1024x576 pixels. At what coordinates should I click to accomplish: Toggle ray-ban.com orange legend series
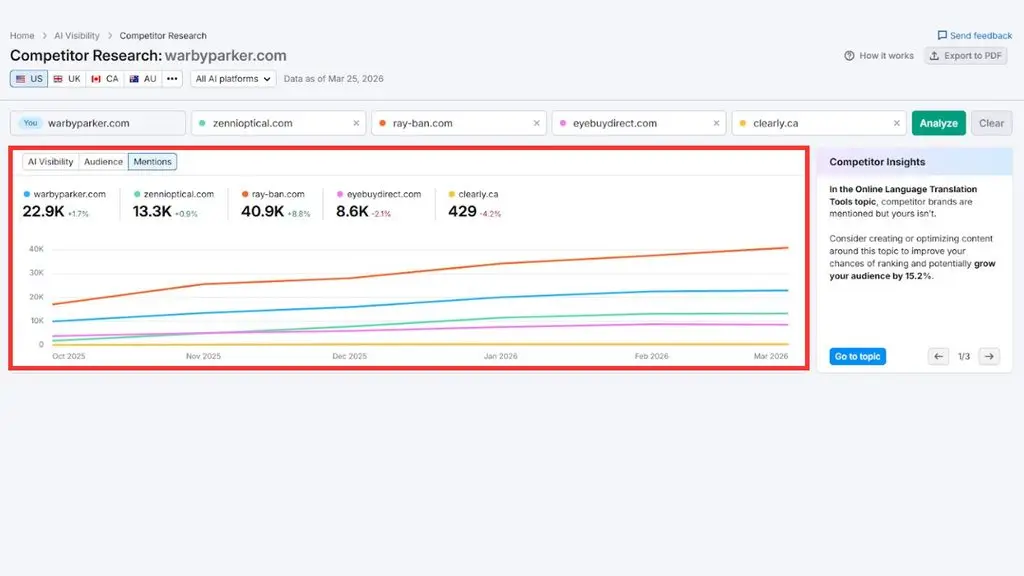(273, 194)
